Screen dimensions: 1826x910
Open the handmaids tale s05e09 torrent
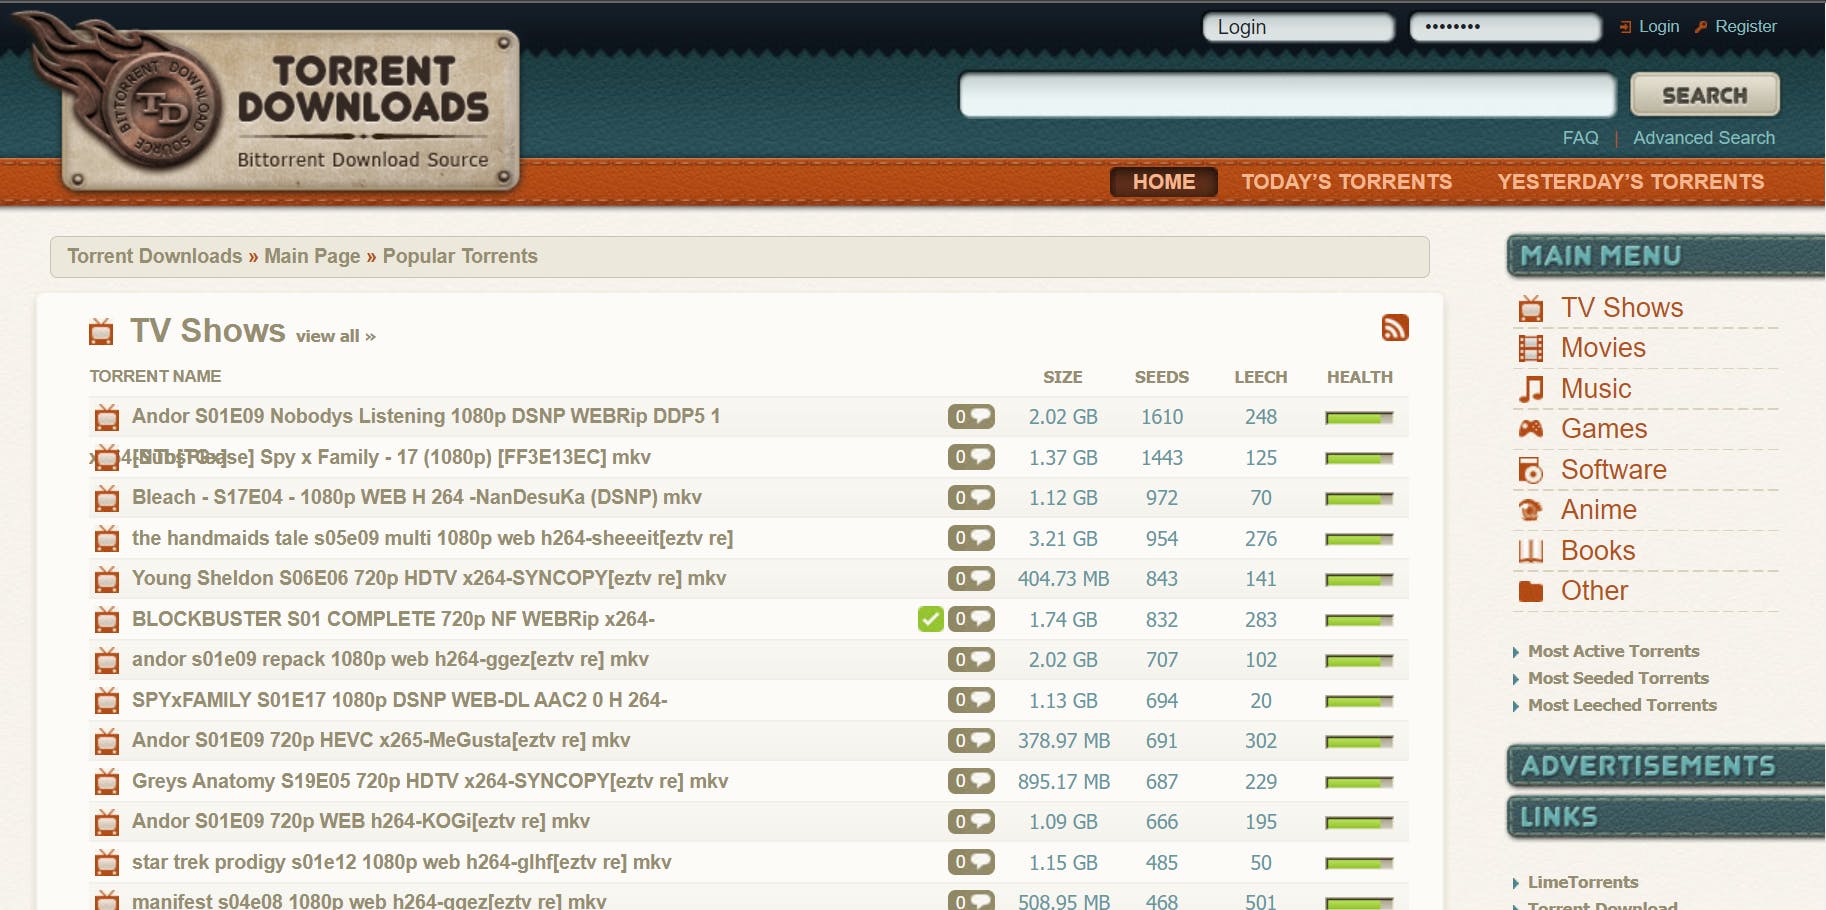tap(432, 538)
